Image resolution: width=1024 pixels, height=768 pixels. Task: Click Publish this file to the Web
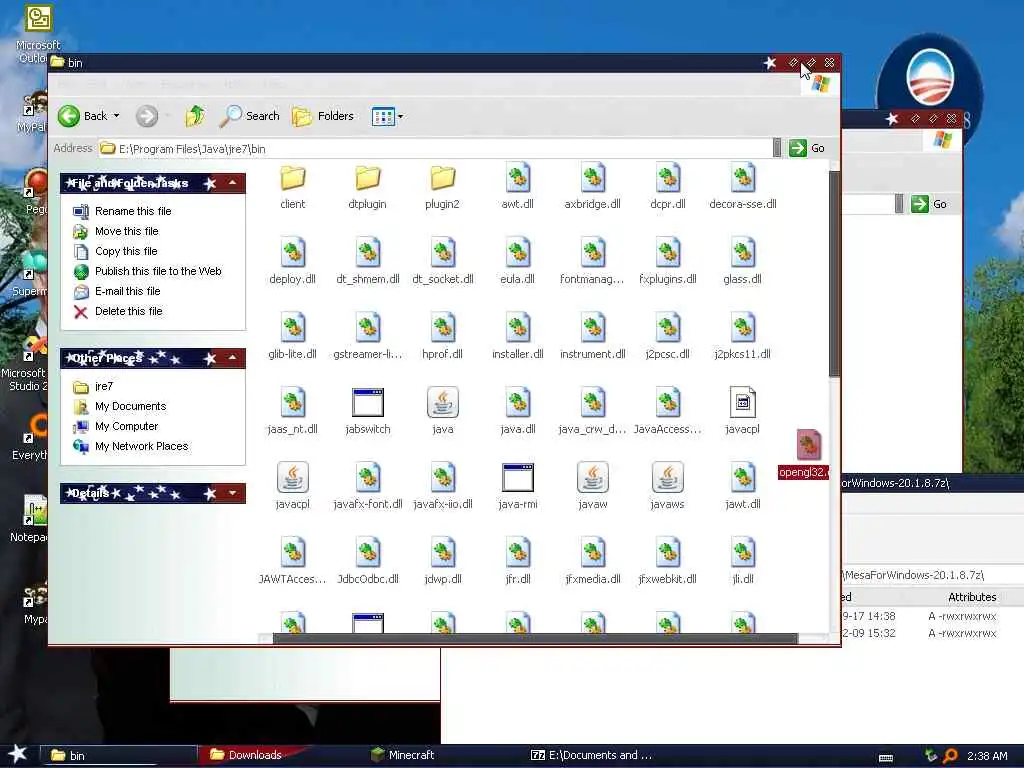point(148,271)
